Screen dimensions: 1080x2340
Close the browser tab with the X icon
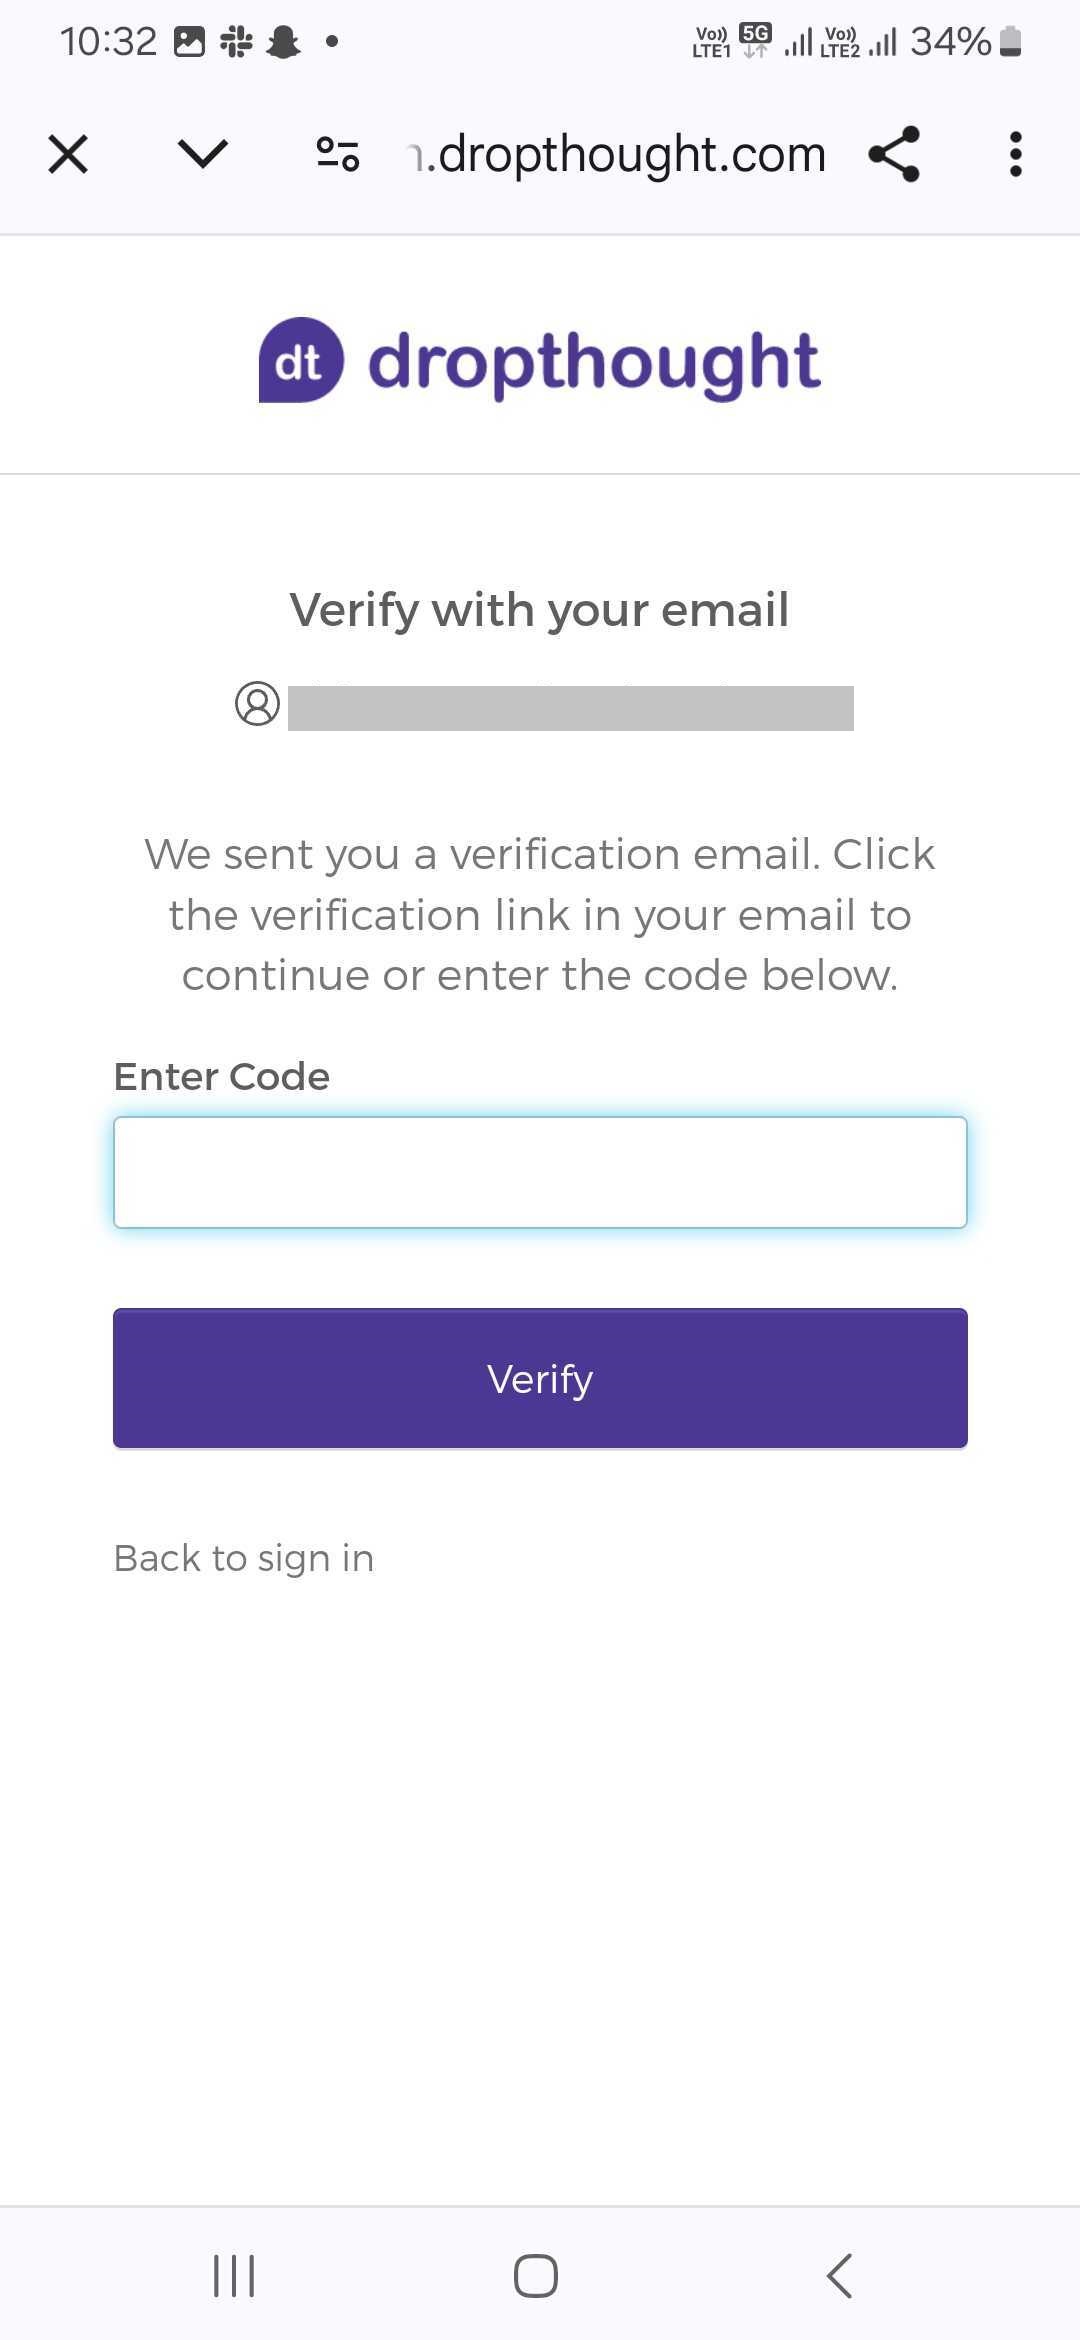(x=67, y=154)
